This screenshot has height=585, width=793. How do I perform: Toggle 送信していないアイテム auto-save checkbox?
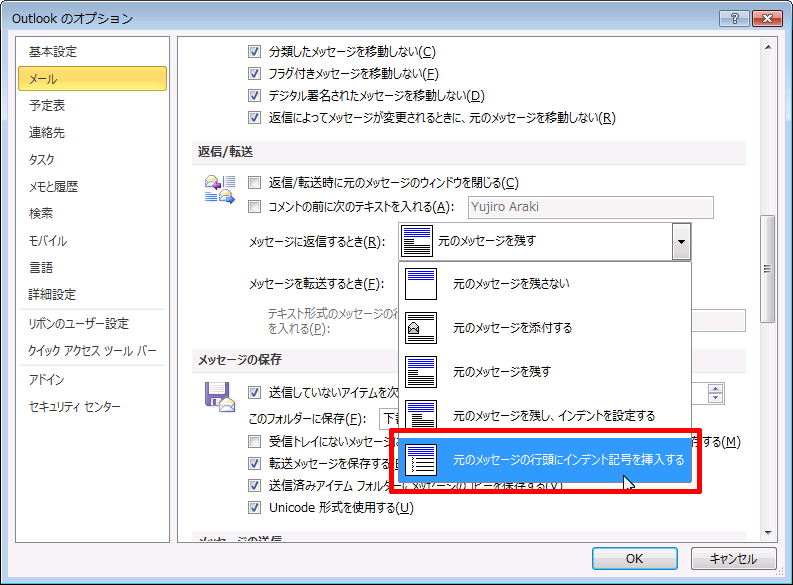pos(254,392)
